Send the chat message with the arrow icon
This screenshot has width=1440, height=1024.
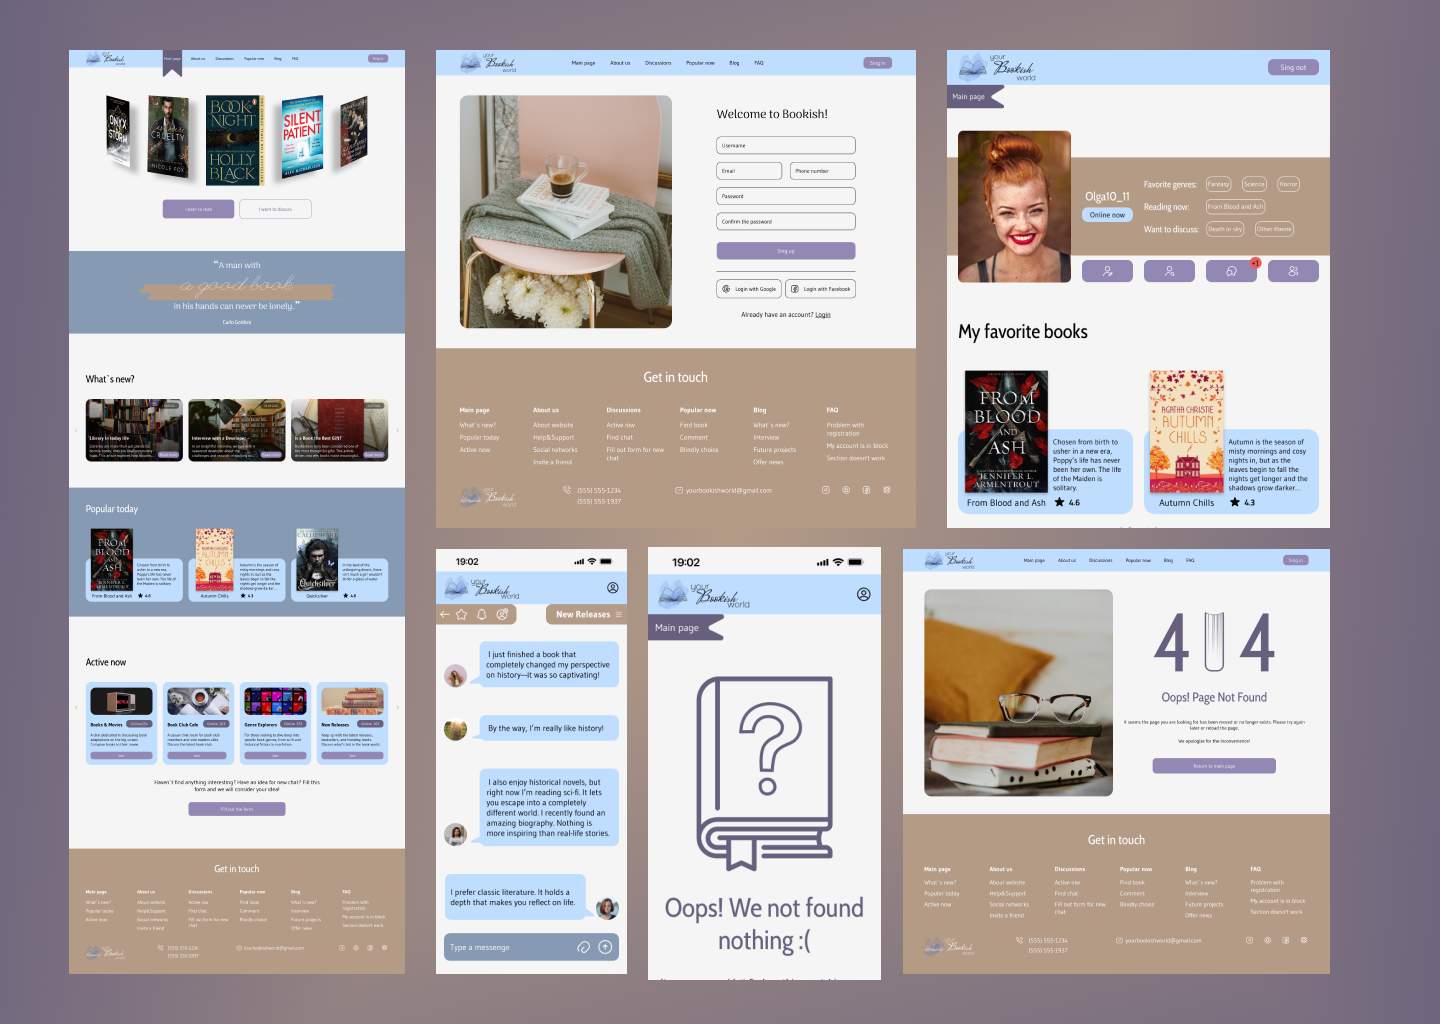tap(605, 947)
